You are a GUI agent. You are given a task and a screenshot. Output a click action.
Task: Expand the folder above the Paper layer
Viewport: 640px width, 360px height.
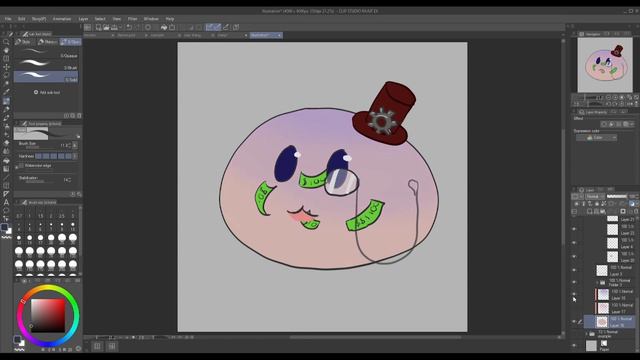tap(587, 334)
